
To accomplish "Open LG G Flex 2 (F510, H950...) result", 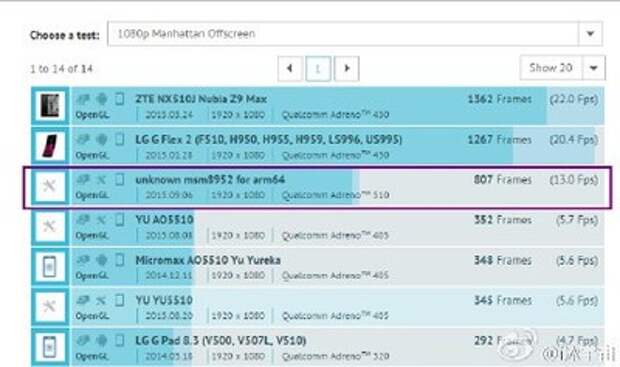I will 269,139.
